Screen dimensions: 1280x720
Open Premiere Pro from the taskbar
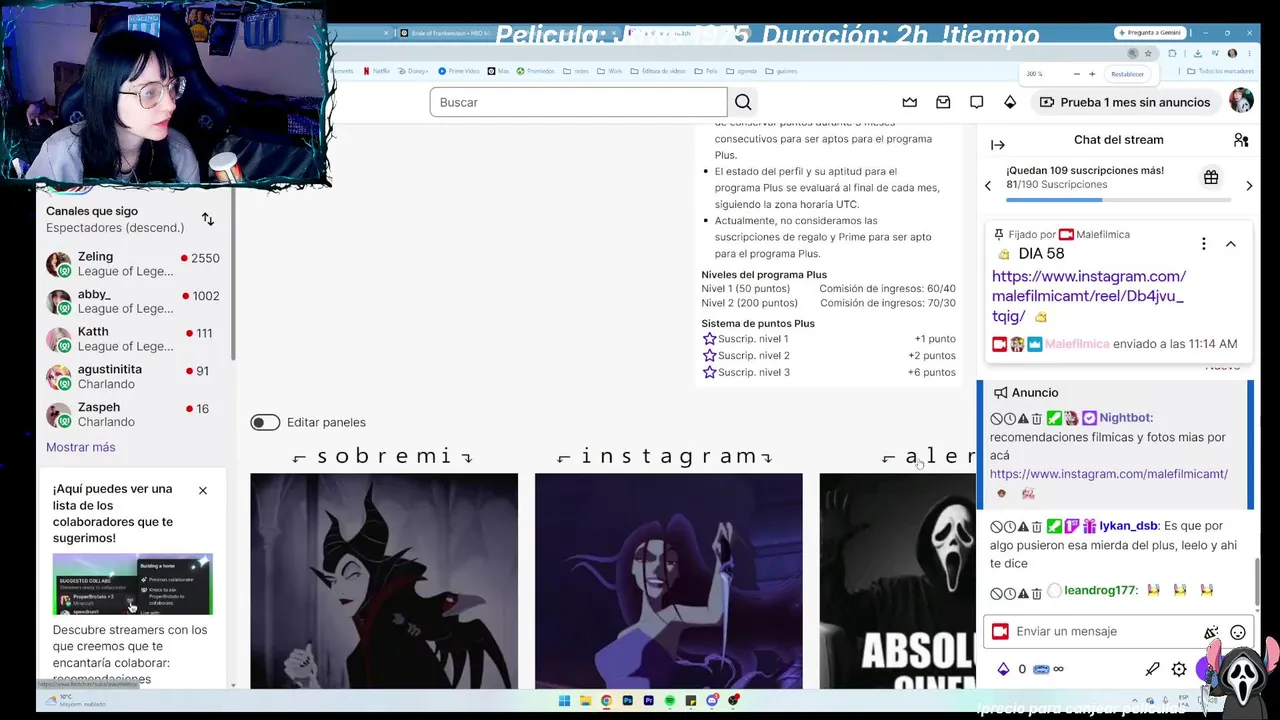click(648, 701)
